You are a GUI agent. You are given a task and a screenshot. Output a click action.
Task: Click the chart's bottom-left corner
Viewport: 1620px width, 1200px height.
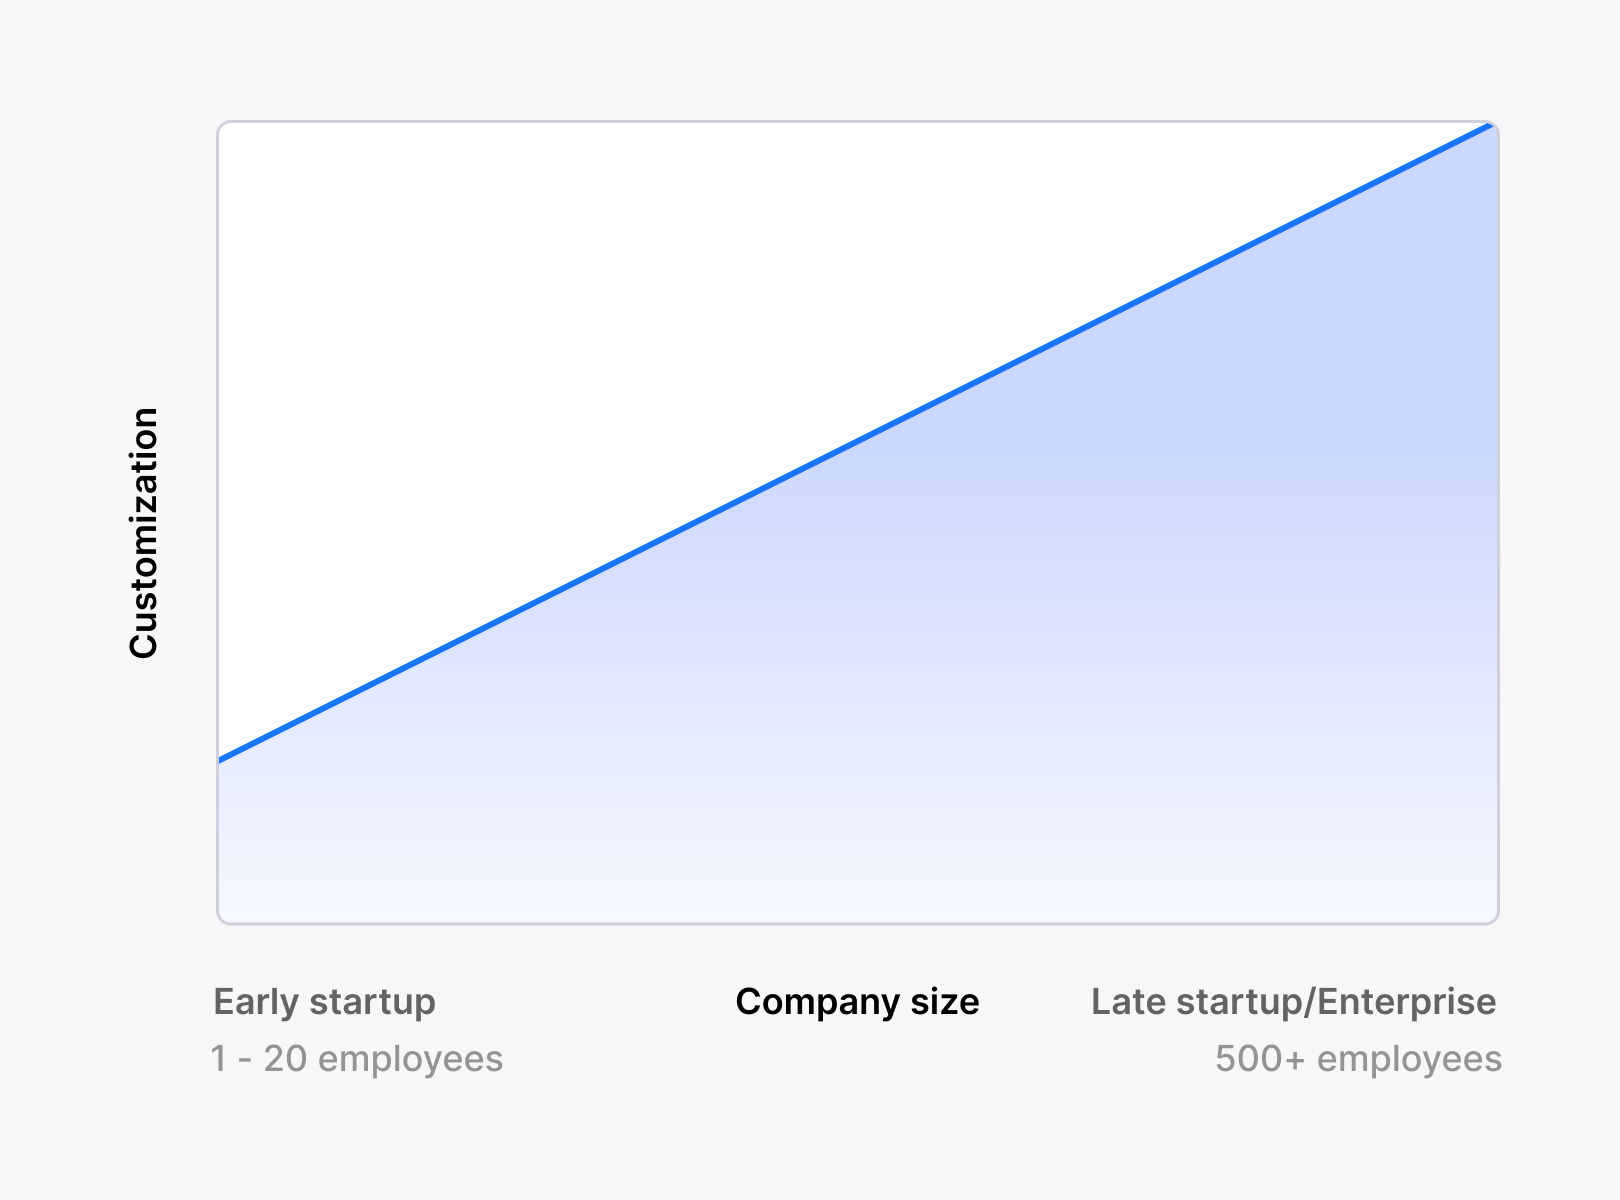[x=221, y=920]
